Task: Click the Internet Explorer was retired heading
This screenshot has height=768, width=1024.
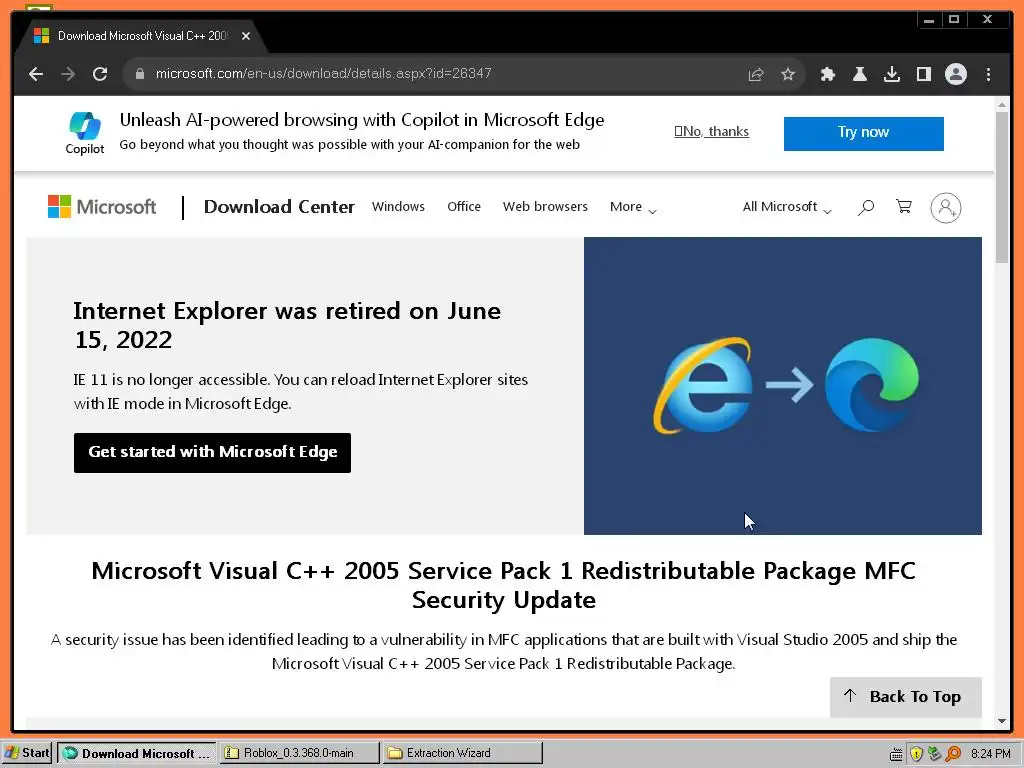Action: click(x=287, y=325)
